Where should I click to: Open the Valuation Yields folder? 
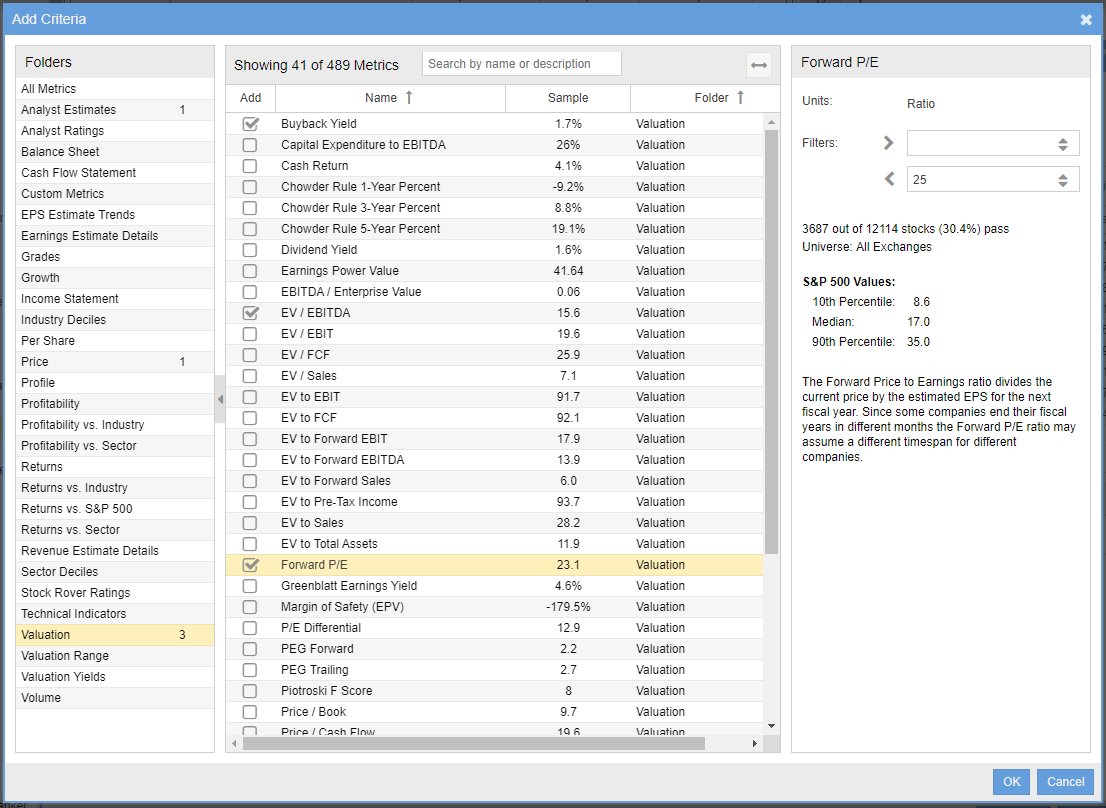[x=63, y=677]
